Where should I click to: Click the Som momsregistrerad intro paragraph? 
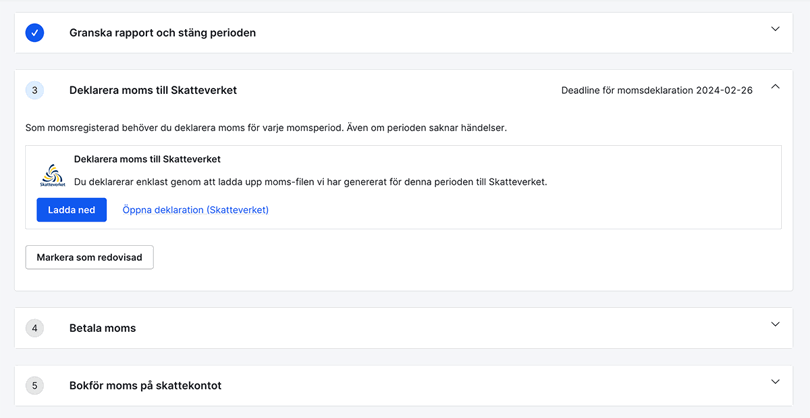[265, 128]
